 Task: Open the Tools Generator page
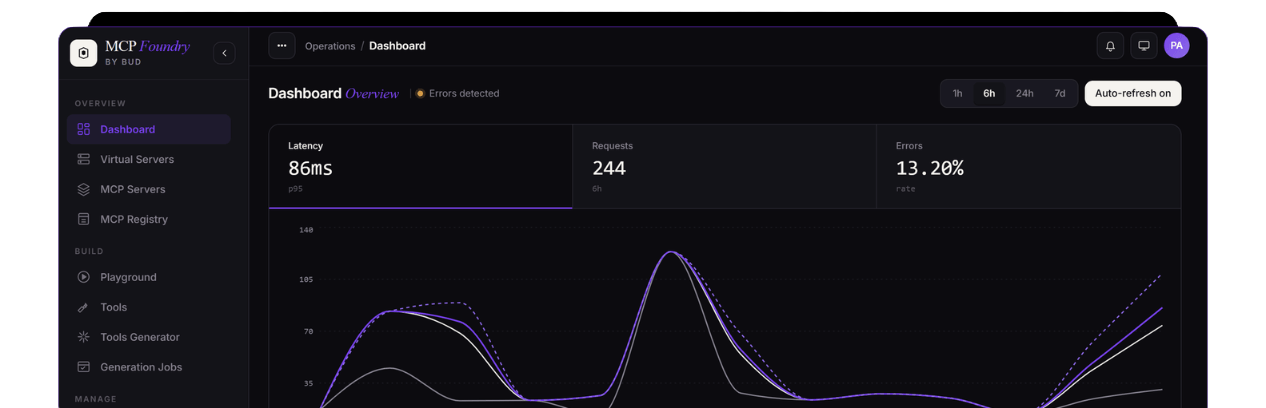click(x=149, y=337)
